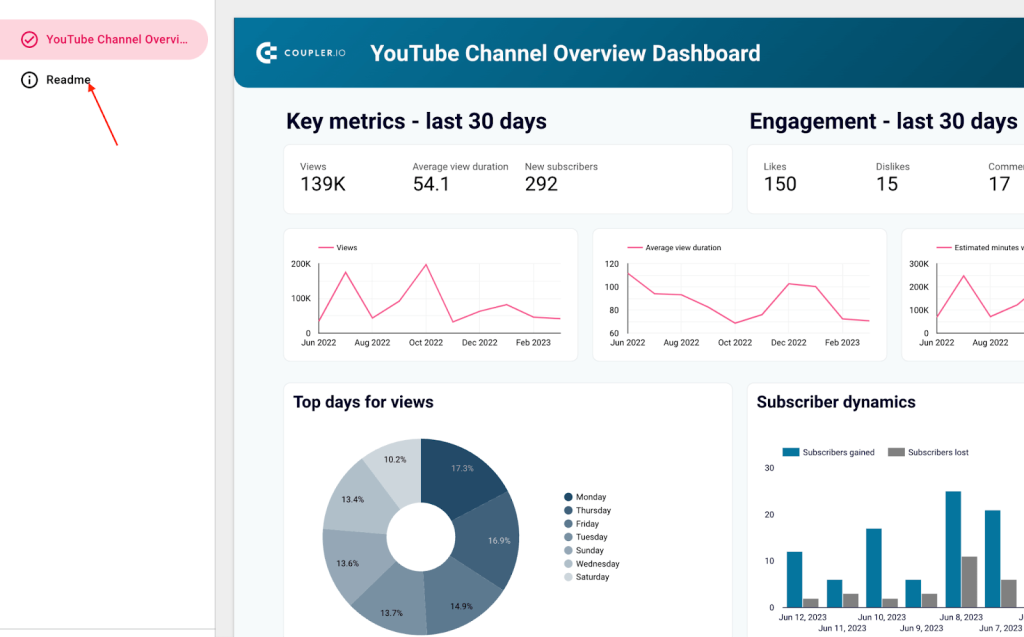
Task: Click the 17.3% dark blue donut slice
Action: pyautogui.click(x=463, y=468)
